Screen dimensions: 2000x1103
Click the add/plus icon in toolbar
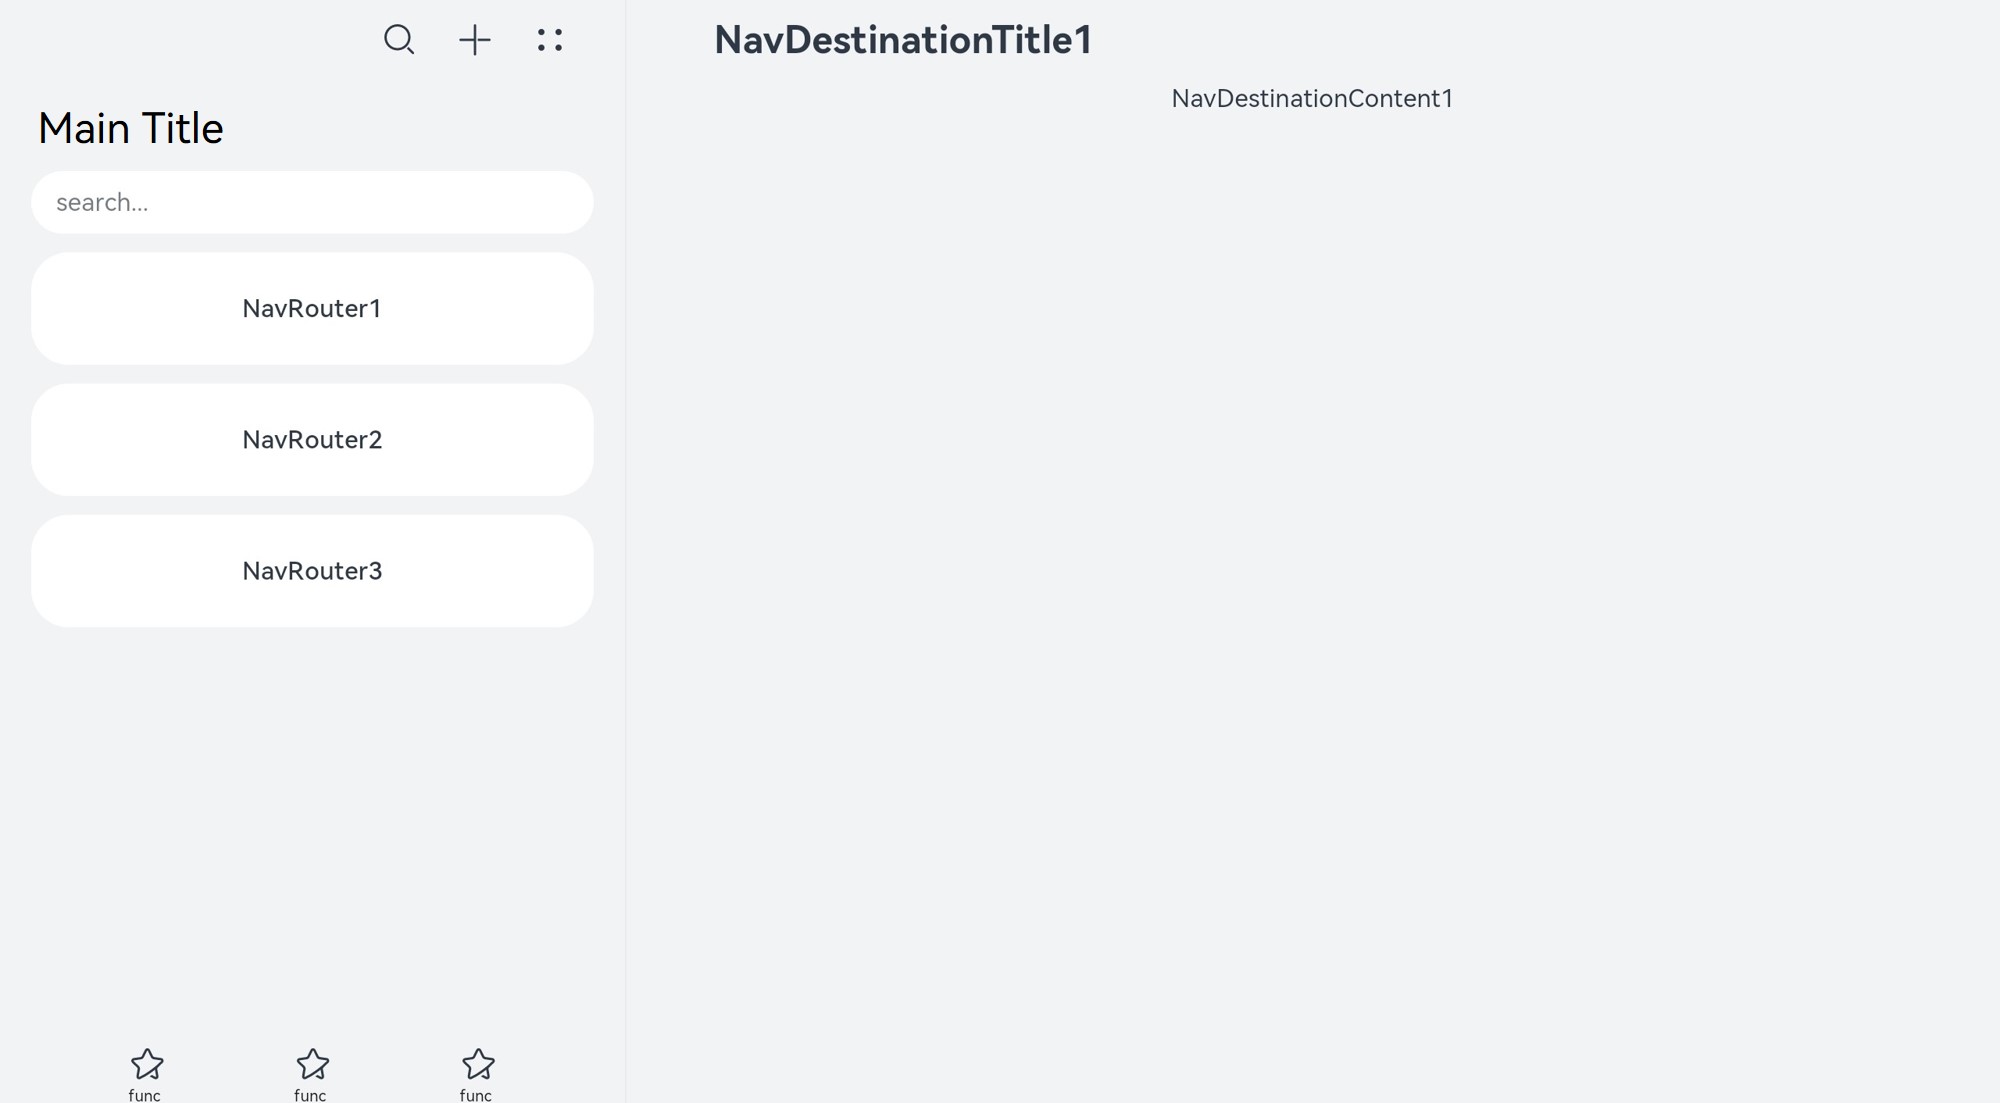pyautogui.click(x=474, y=38)
